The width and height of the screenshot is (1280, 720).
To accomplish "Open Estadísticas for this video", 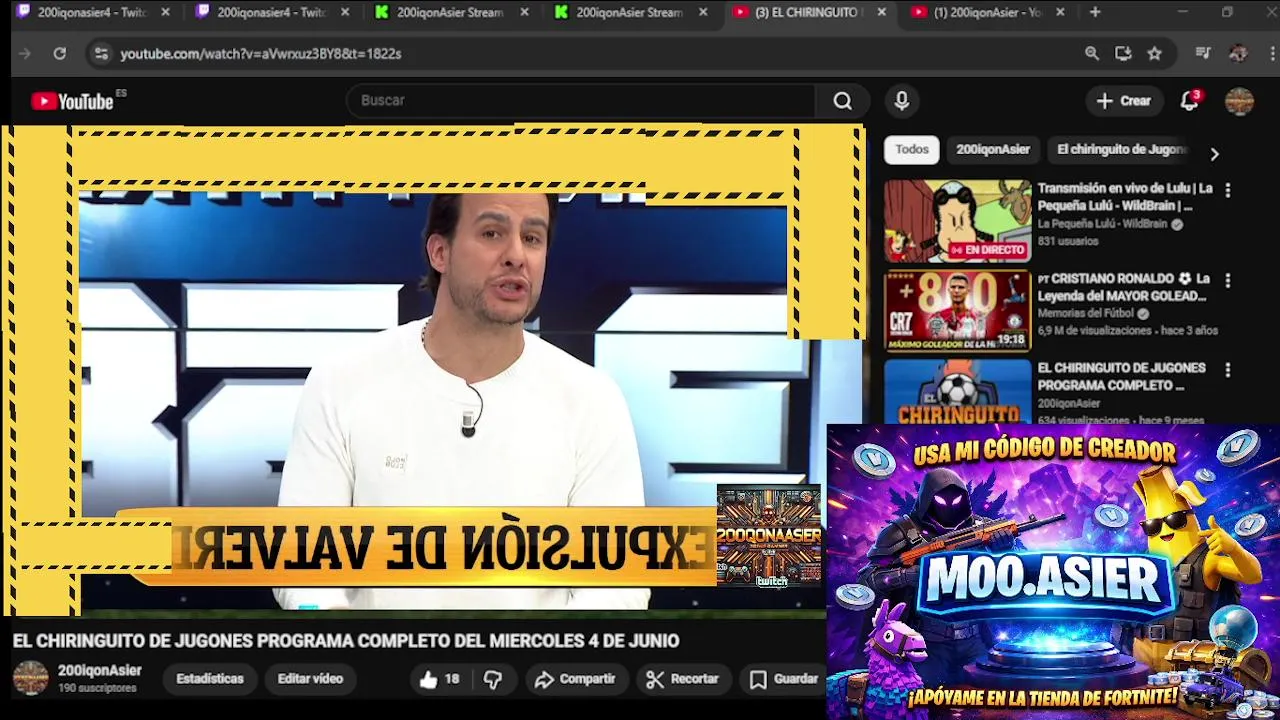I will [210, 679].
